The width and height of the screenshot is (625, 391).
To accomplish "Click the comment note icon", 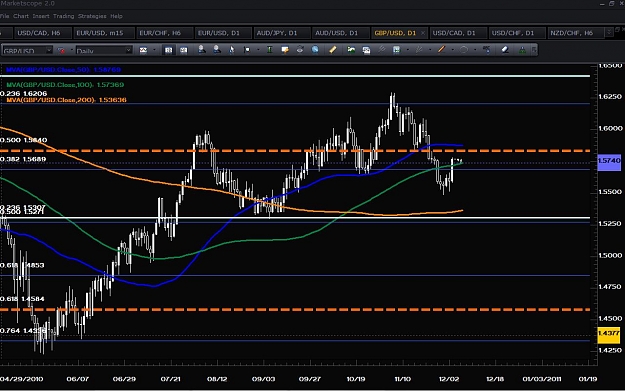I will 285,50.
